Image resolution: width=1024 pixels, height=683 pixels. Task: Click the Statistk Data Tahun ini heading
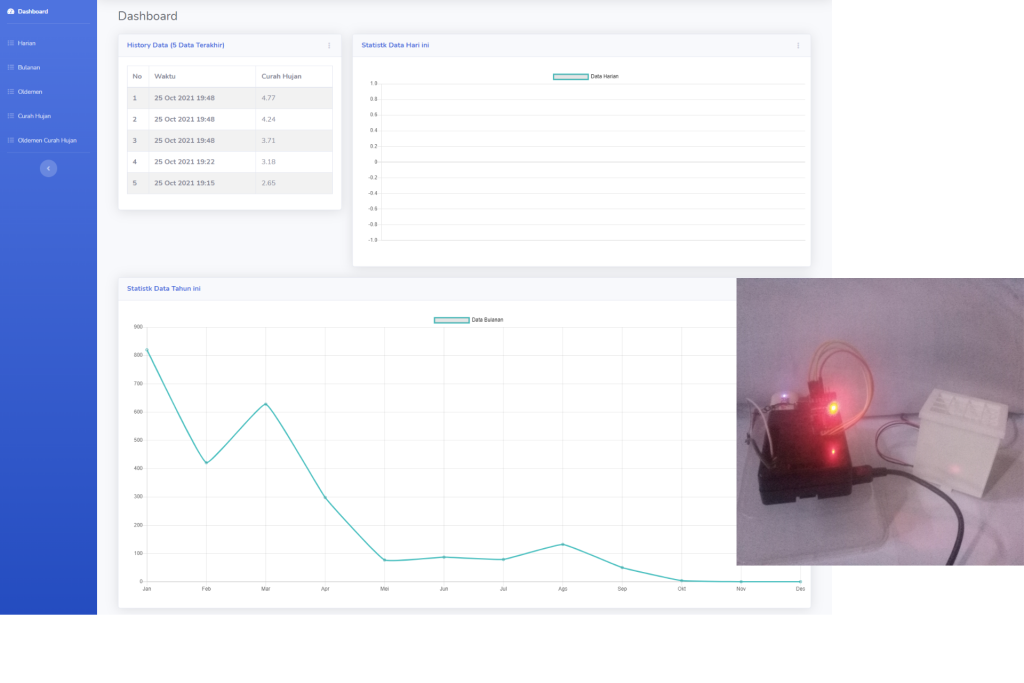(162, 288)
